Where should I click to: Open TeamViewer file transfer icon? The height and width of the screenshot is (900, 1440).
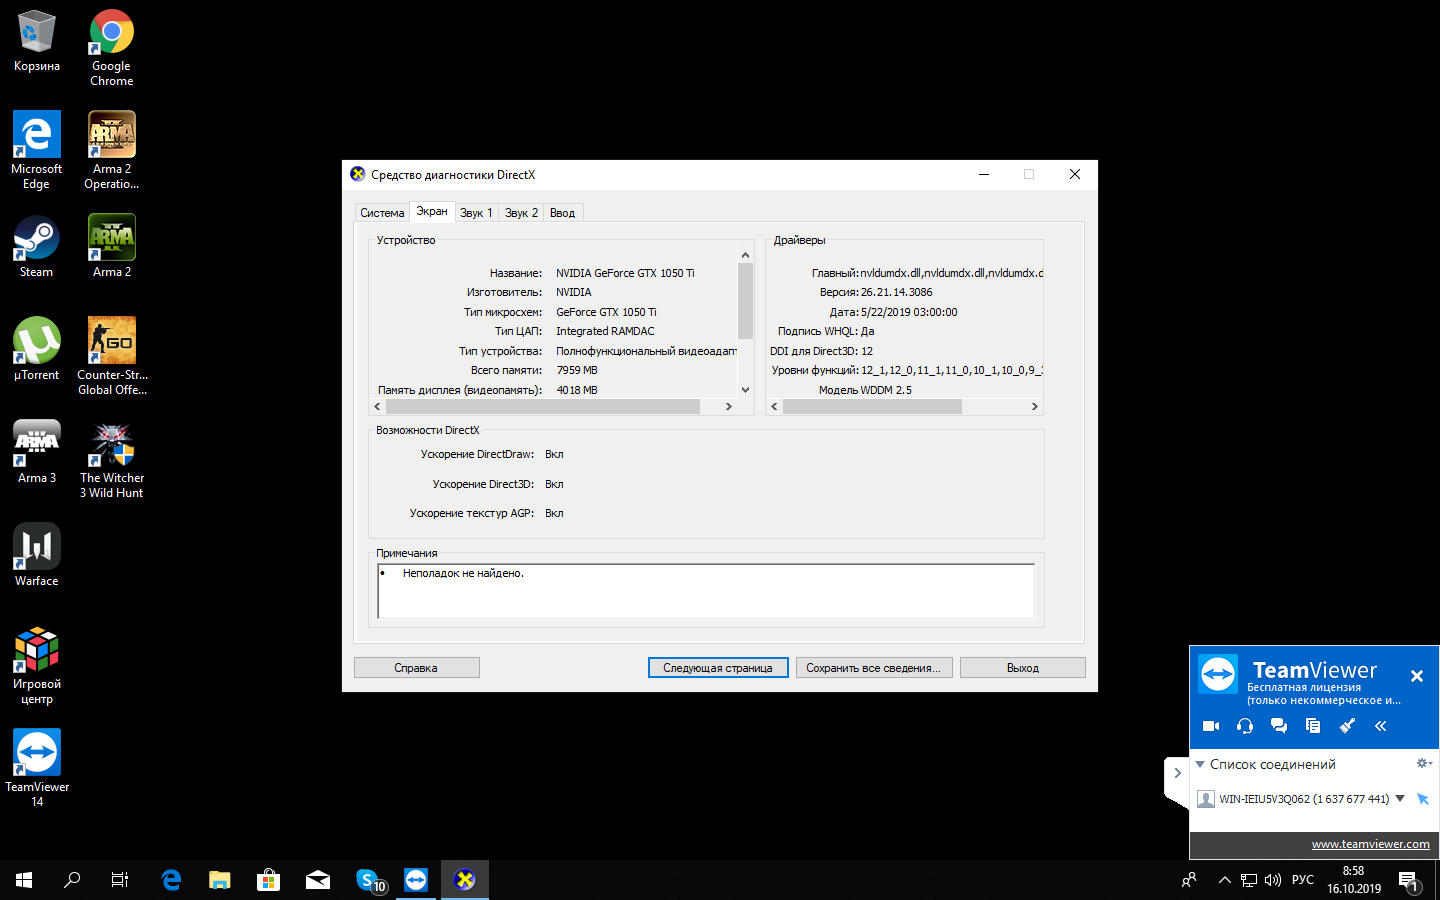pos(1313,726)
